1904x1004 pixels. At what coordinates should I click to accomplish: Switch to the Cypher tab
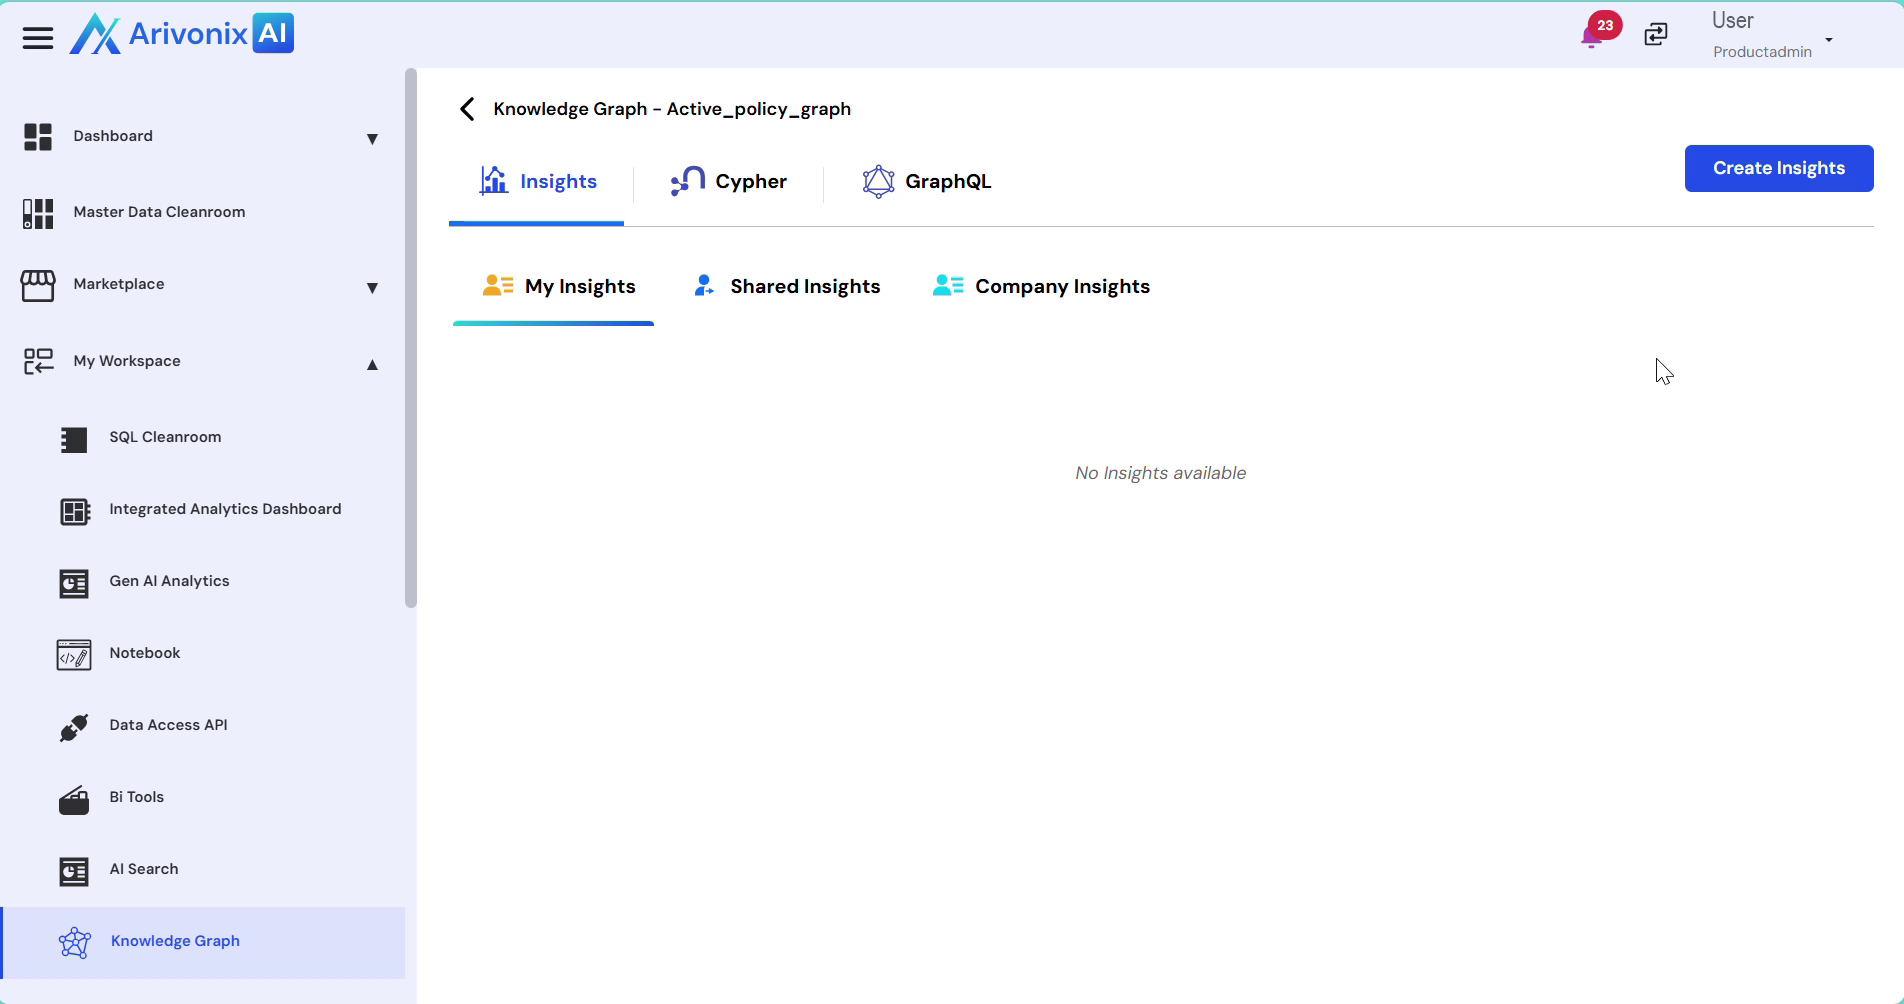tap(729, 182)
